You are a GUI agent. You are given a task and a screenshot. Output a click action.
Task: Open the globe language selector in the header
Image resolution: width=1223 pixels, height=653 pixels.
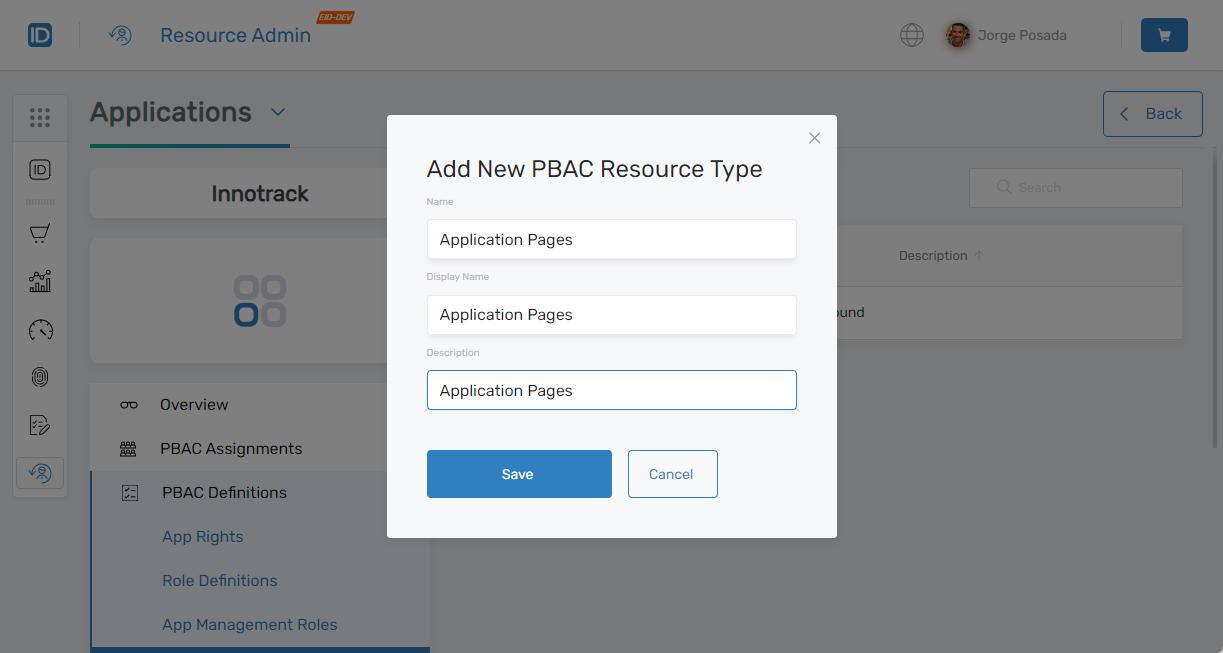(x=911, y=34)
